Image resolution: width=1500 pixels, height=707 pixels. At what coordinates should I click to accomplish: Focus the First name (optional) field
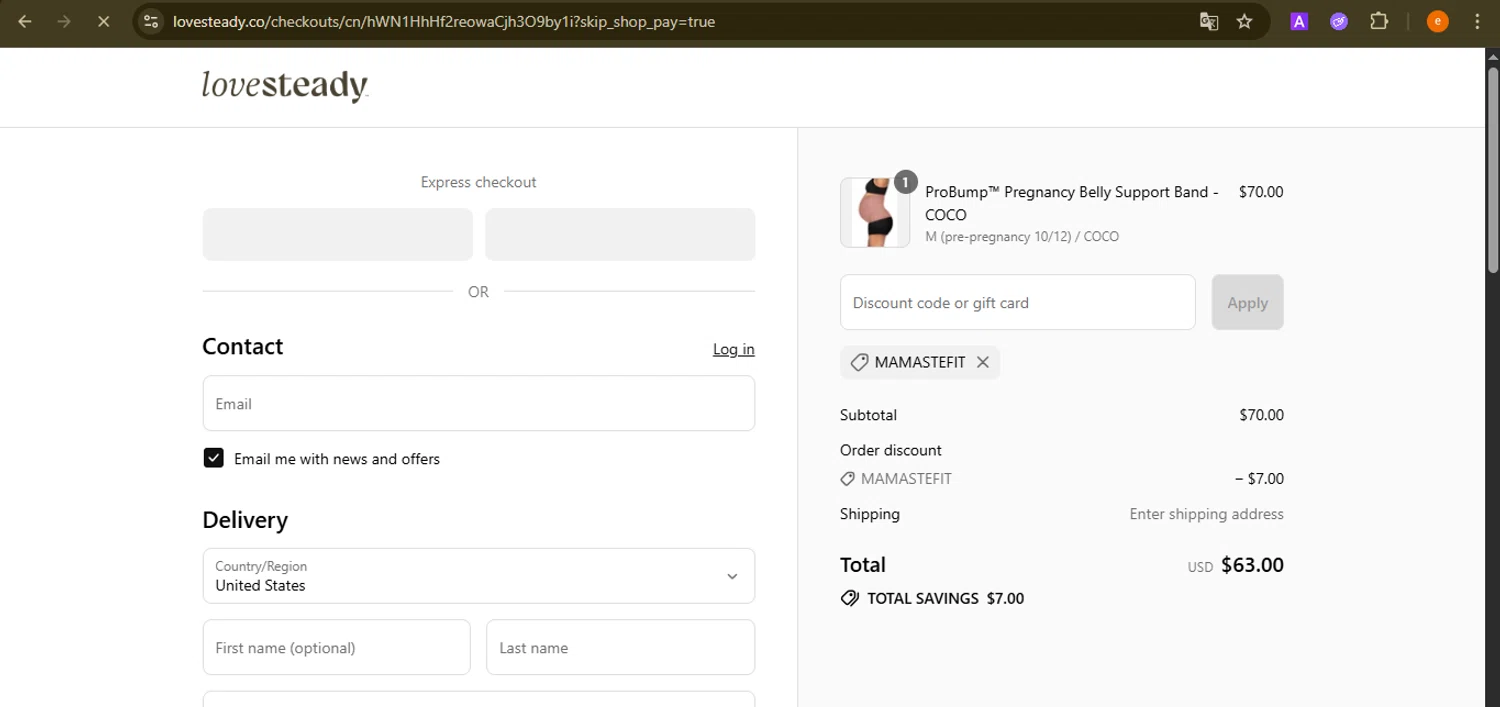coord(337,647)
